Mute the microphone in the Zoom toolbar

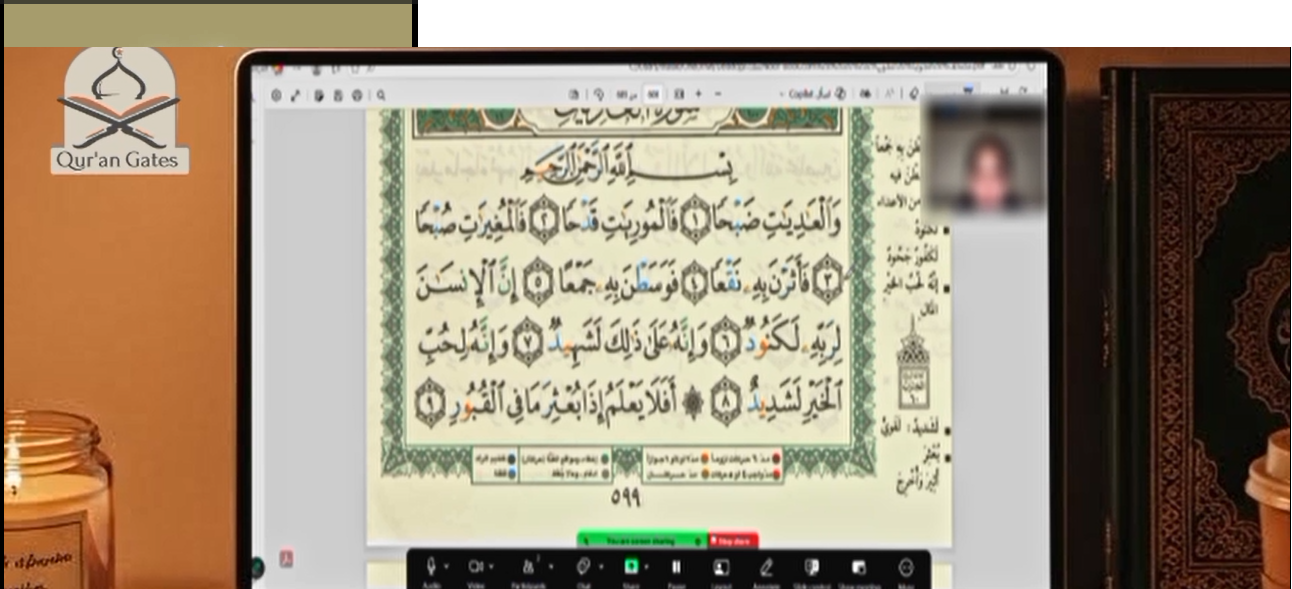click(432, 567)
